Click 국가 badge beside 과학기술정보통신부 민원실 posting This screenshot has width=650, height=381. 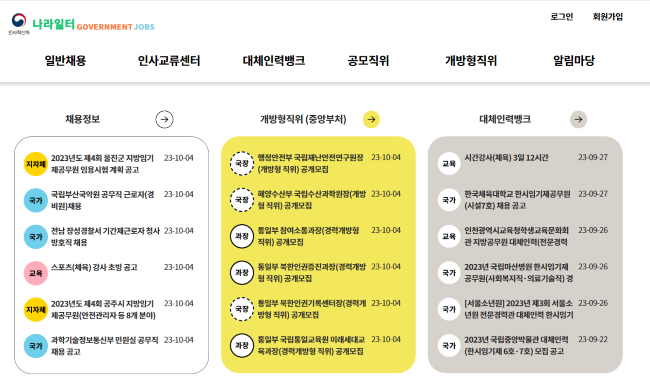pos(36,346)
